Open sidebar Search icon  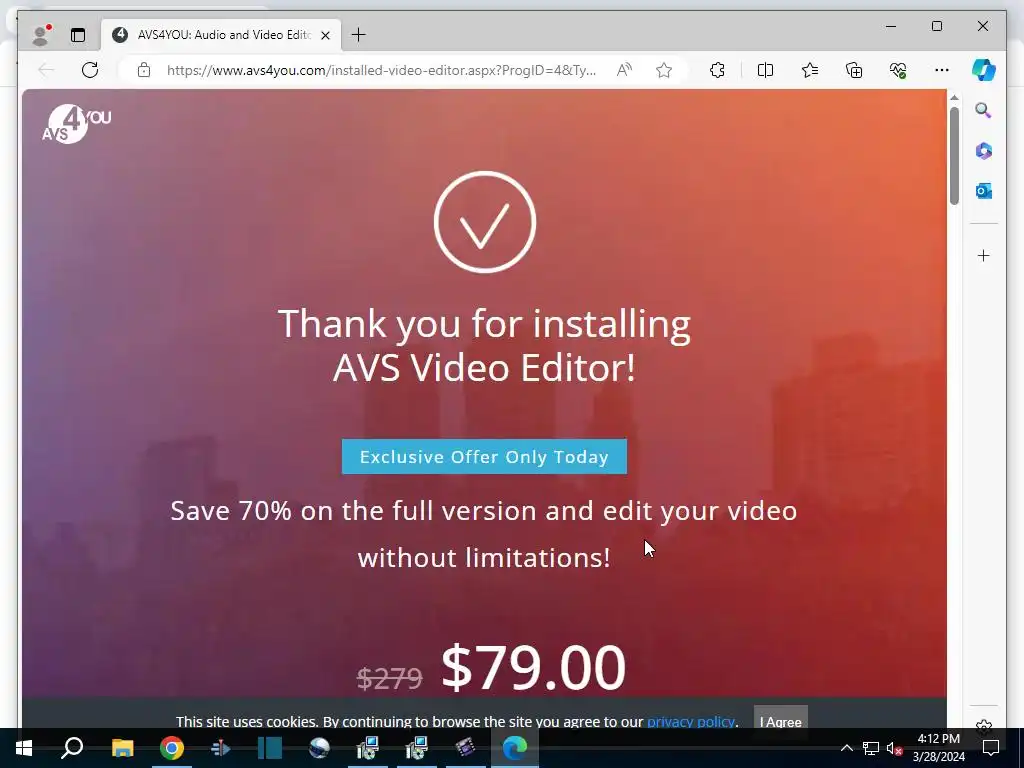[x=984, y=110]
